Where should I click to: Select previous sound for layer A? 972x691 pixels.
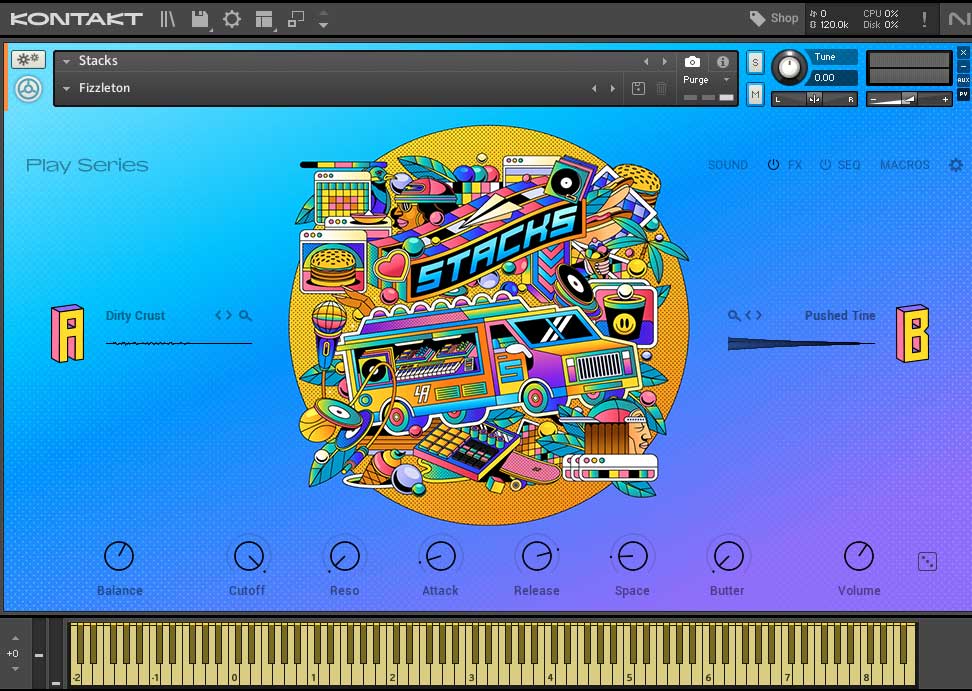[218, 315]
